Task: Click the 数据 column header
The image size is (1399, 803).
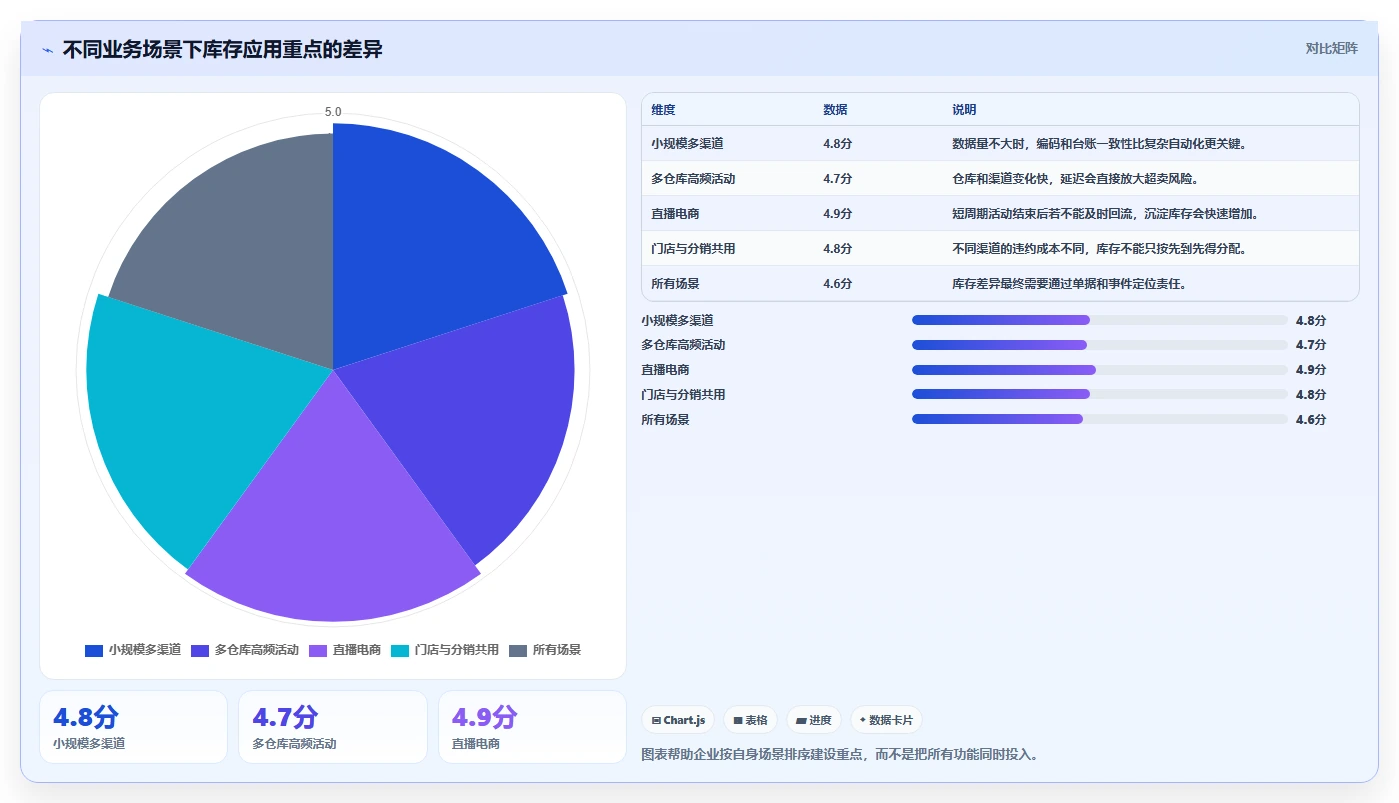Action: coord(835,110)
